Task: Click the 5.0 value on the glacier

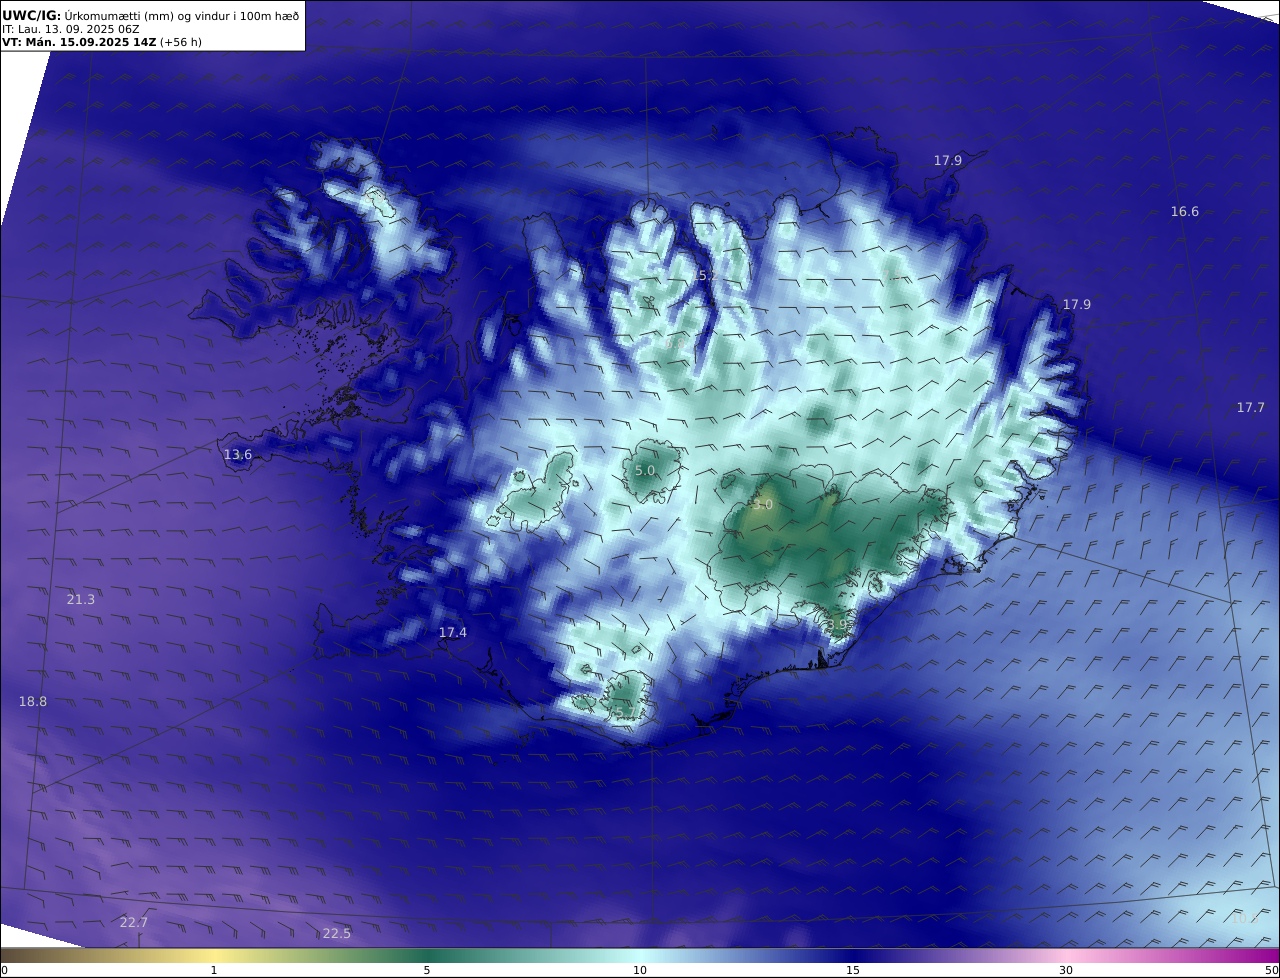Action: [x=645, y=470]
